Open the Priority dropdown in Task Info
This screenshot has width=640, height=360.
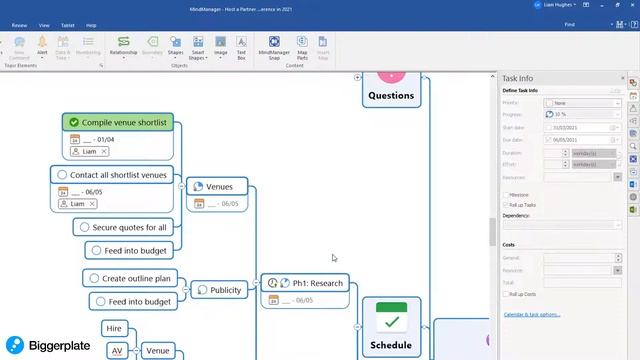coord(582,103)
